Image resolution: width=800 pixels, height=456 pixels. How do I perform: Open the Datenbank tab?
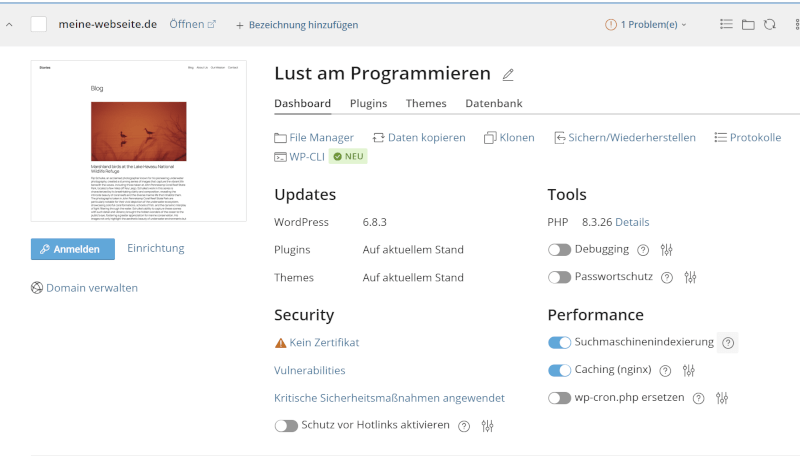pyautogui.click(x=493, y=103)
